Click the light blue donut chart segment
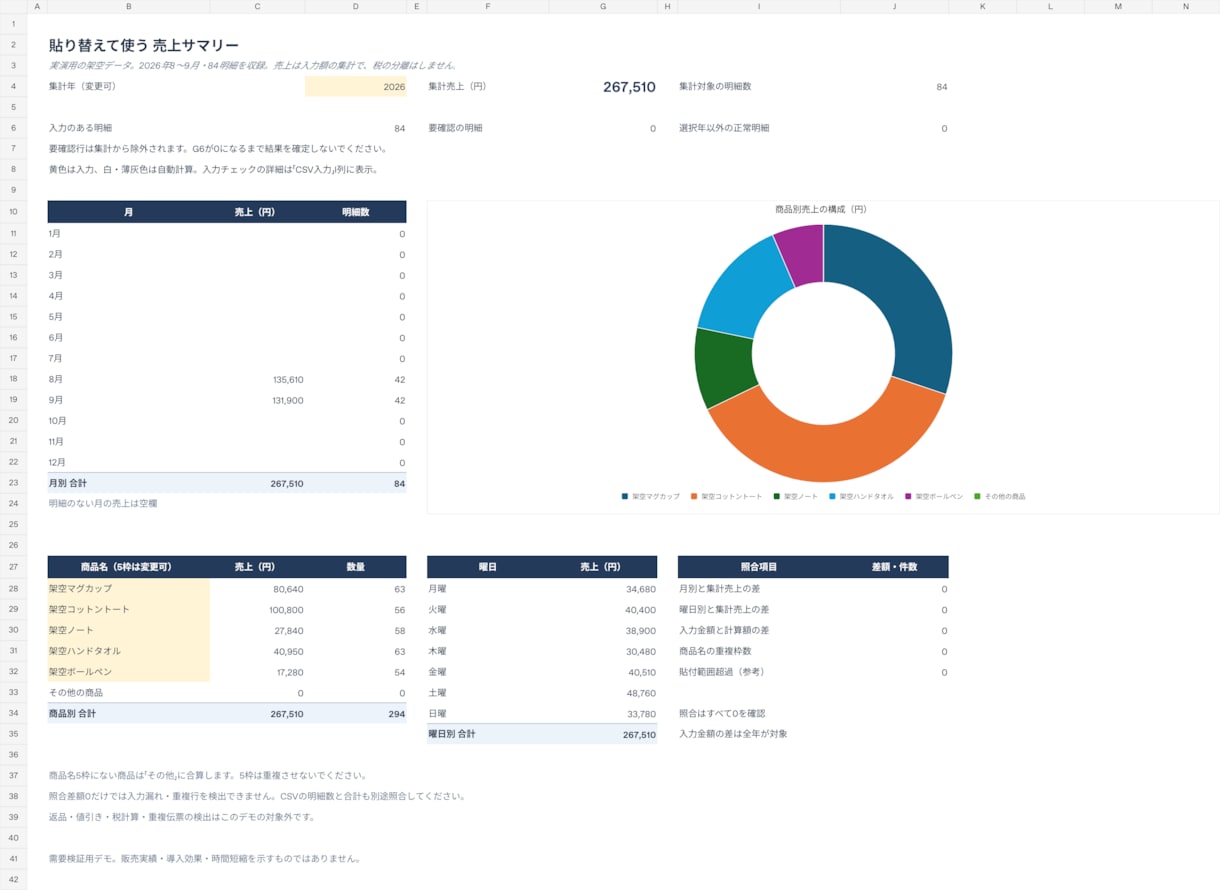This screenshot has height=890, width=1220. (742, 288)
